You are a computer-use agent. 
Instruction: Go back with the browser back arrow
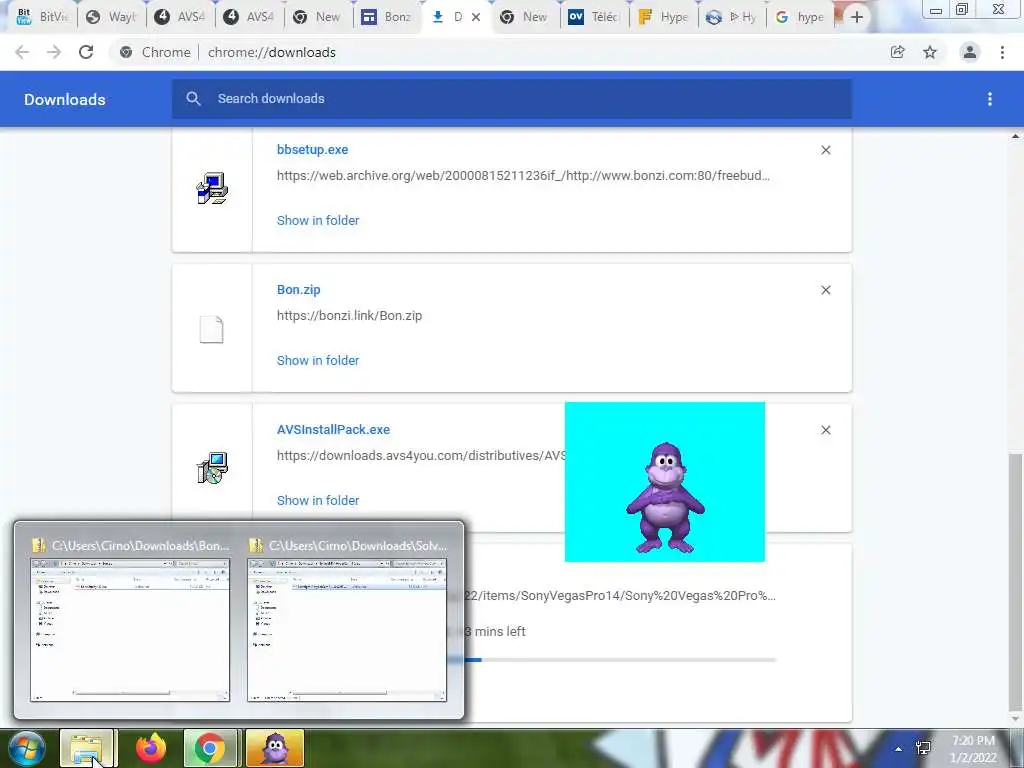coord(22,52)
